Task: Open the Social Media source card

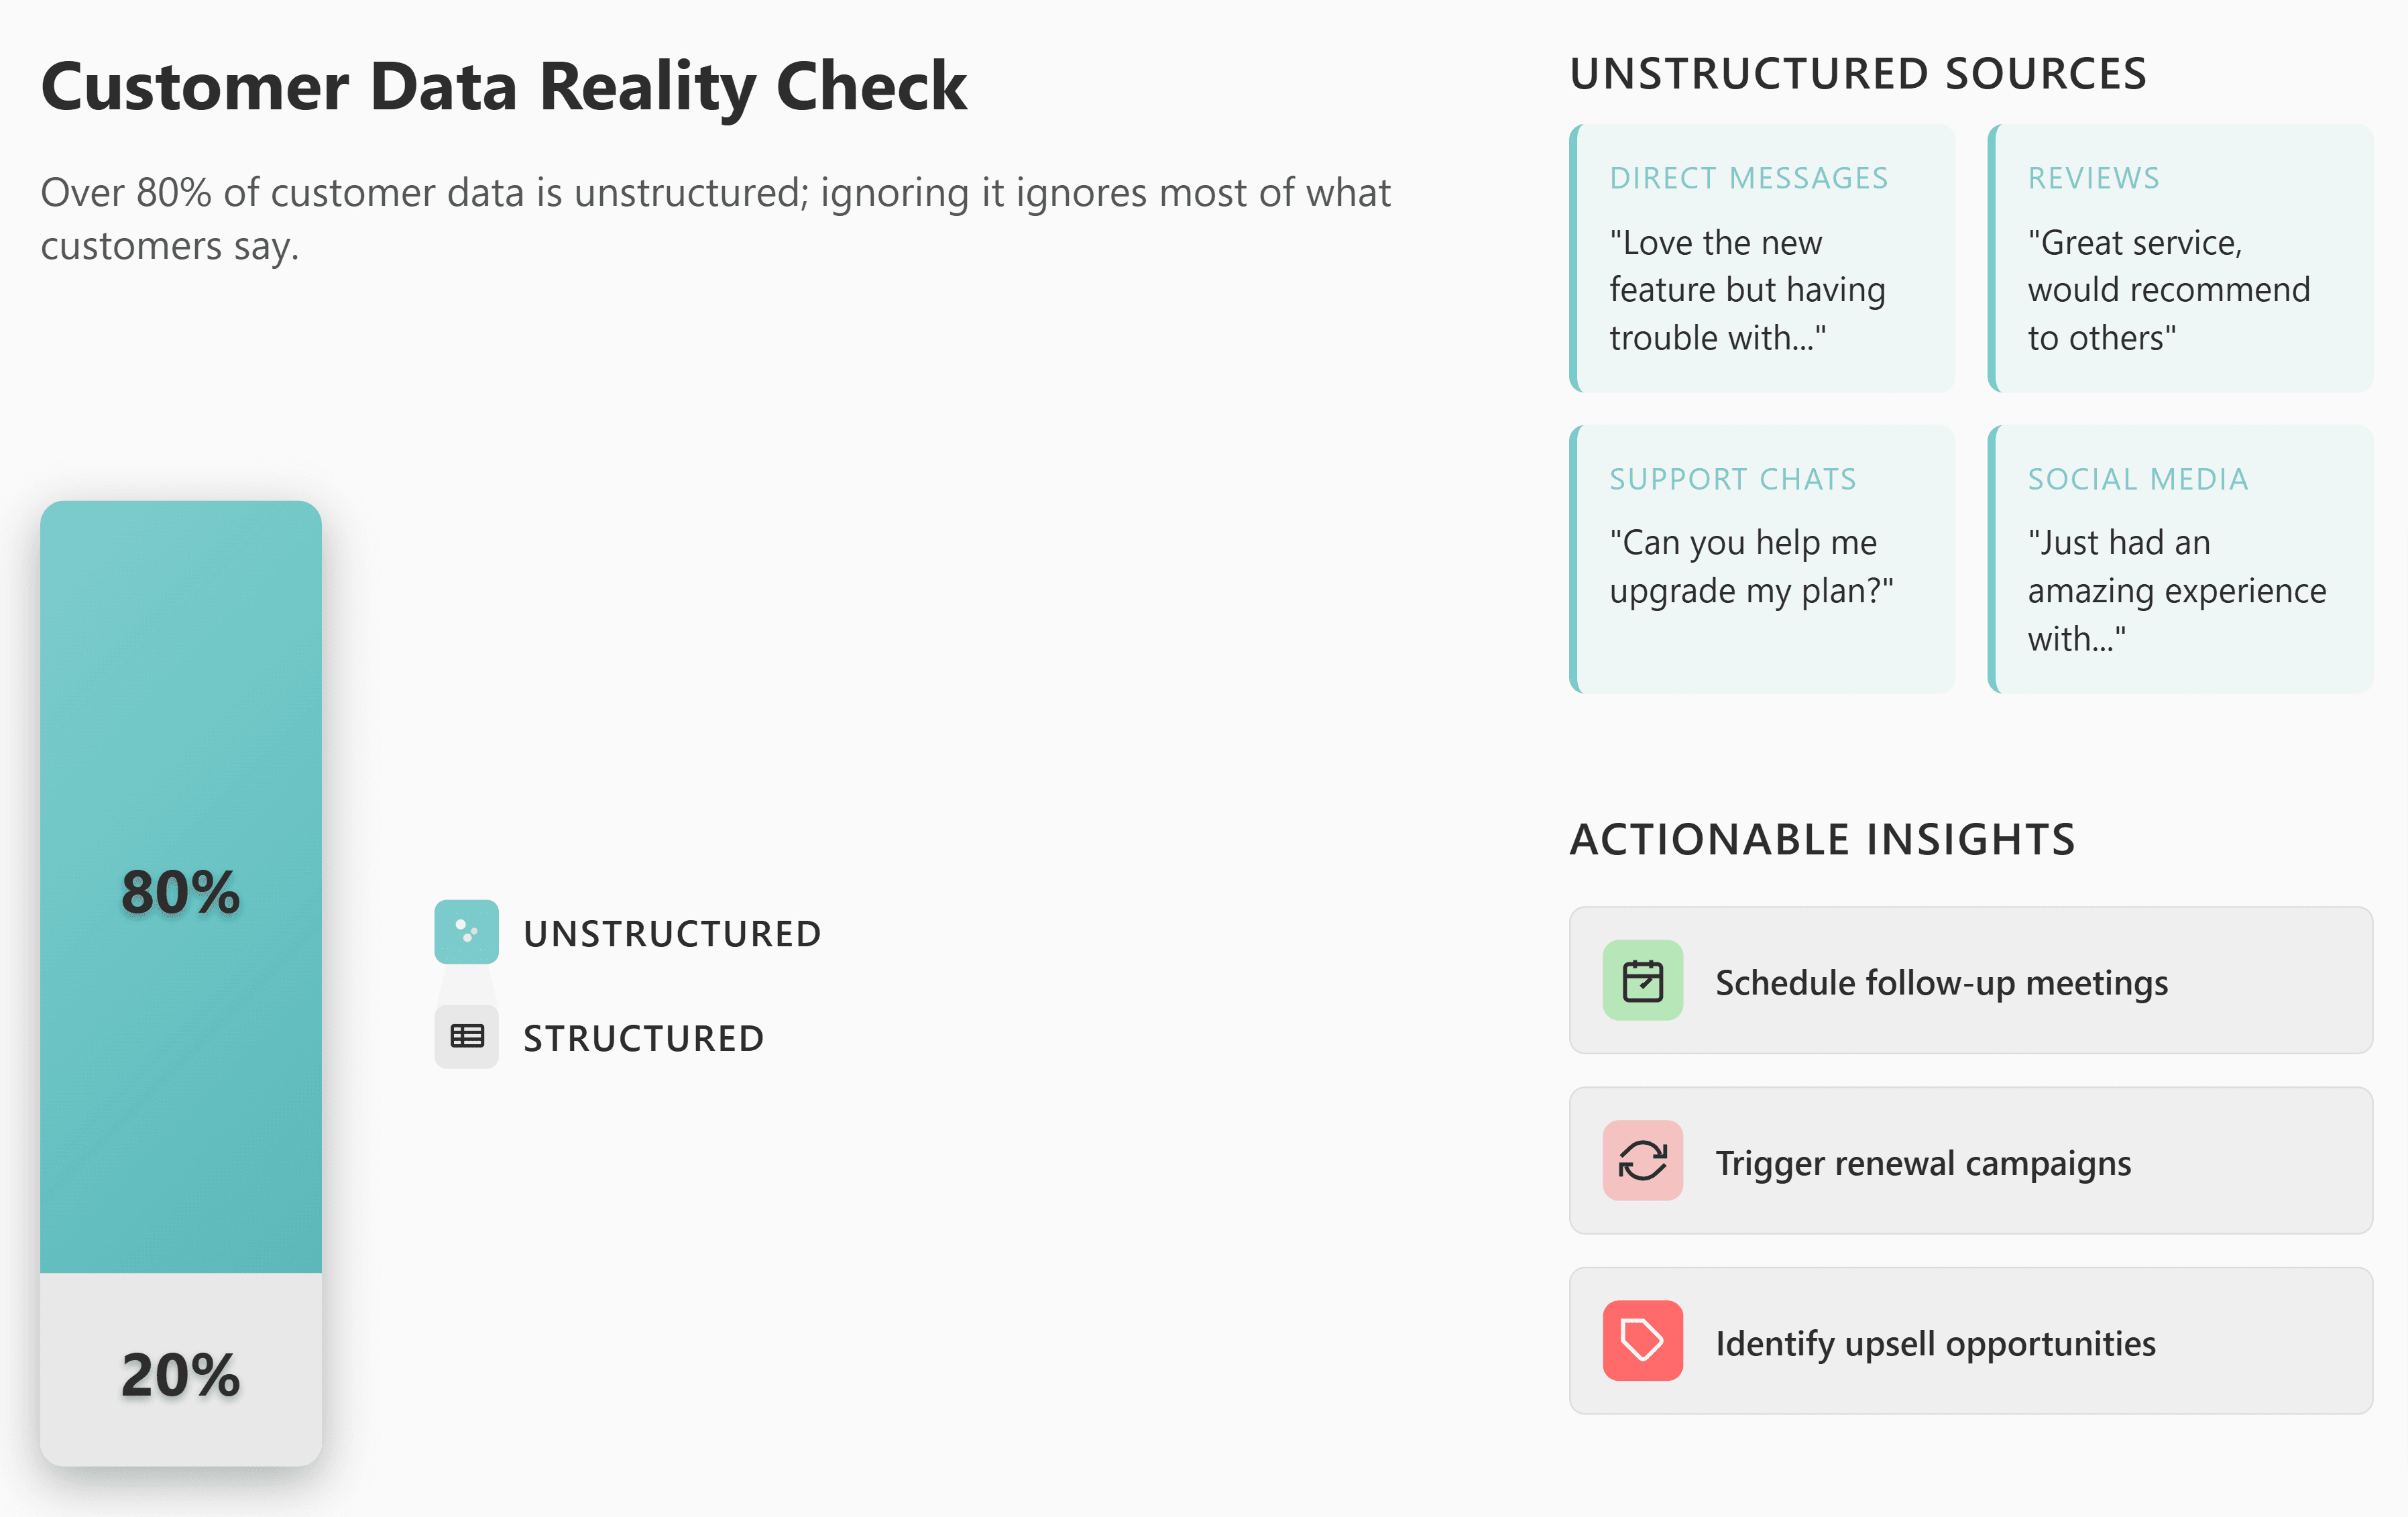Action: pyautogui.click(x=2180, y=559)
